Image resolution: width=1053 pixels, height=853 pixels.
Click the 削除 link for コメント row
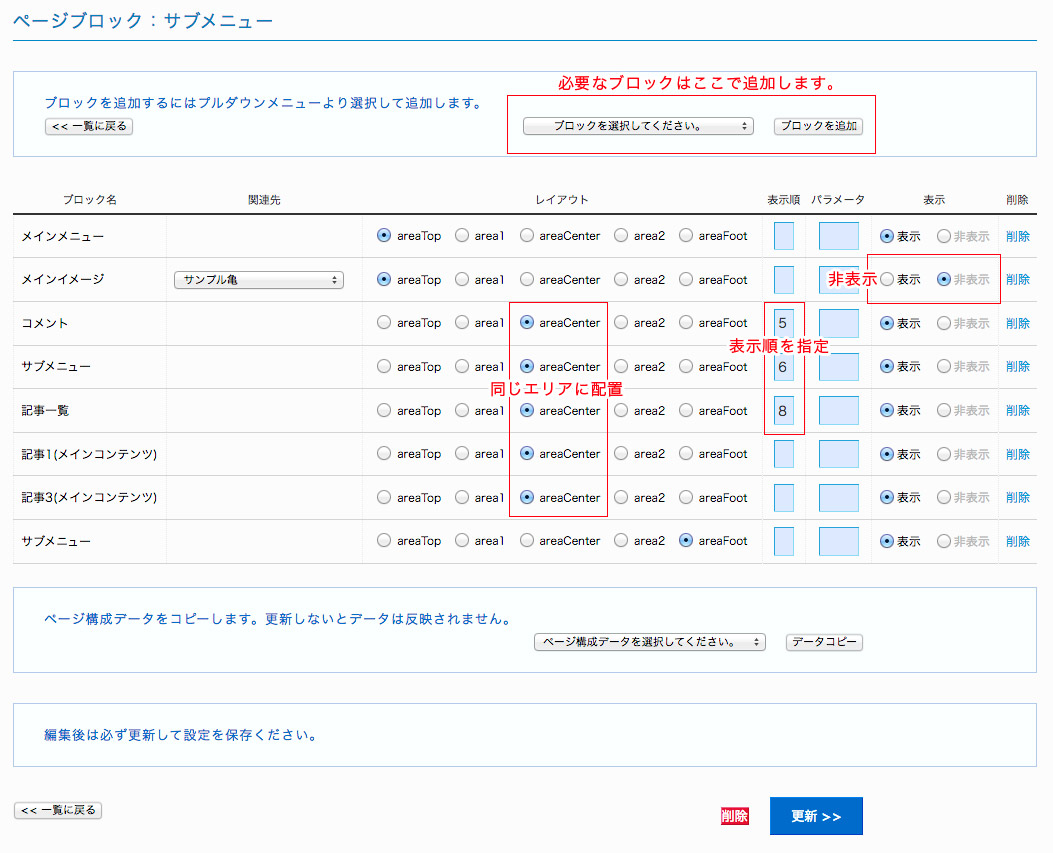1017,323
